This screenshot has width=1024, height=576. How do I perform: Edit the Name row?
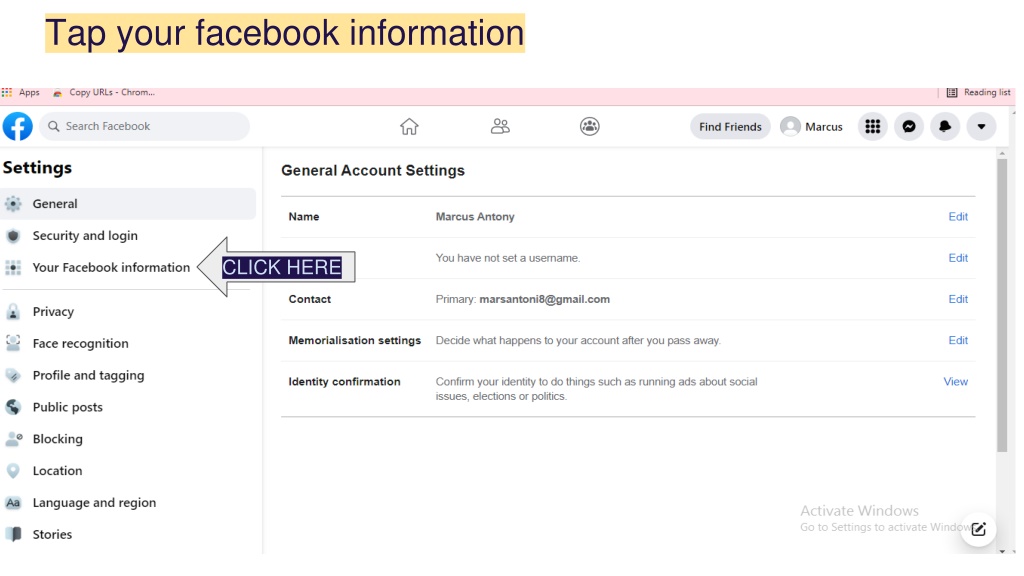coord(958,217)
